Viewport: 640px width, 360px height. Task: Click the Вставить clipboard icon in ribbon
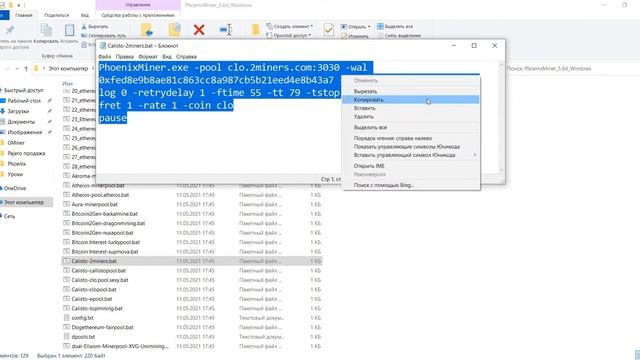click(69, 30)
